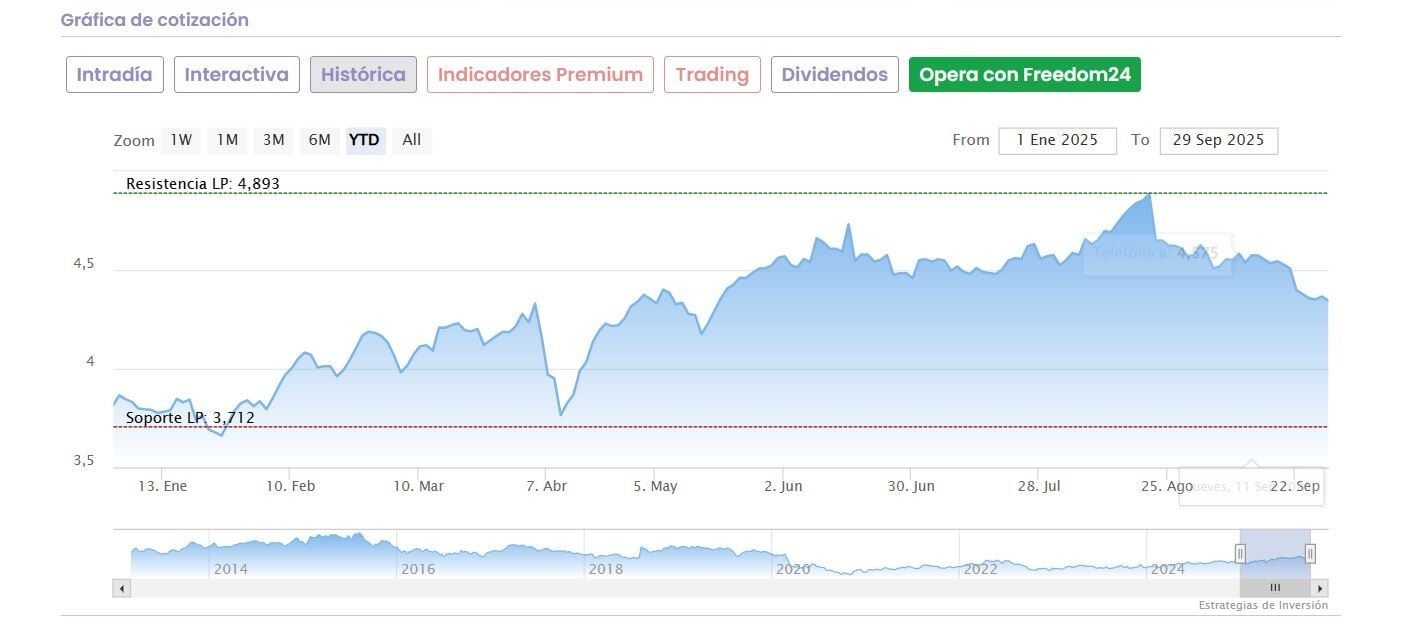Screen dimensions: 1402x637
Task: Go to the Trading tab
Action: tap(712, 75)
